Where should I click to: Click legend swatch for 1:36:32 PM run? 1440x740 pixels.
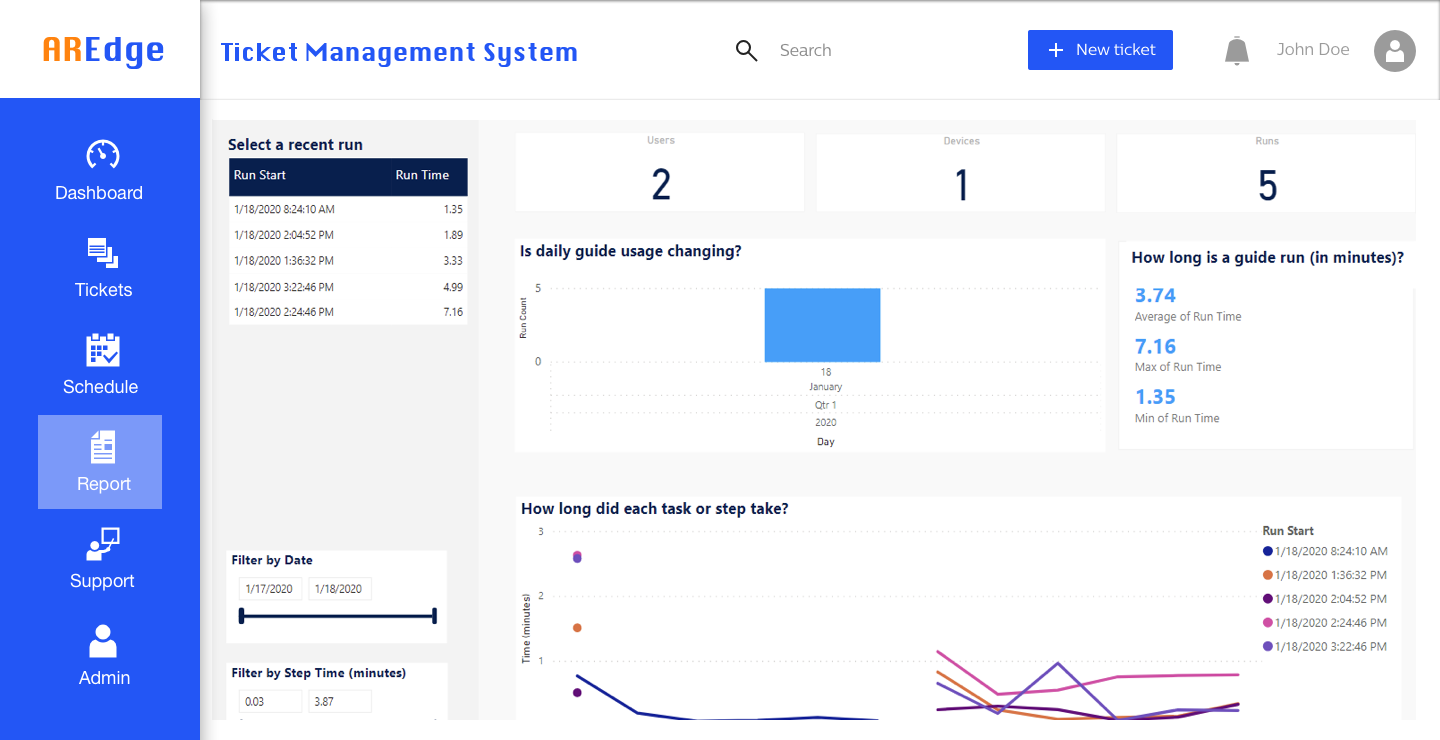click(x=1268, y=575)
